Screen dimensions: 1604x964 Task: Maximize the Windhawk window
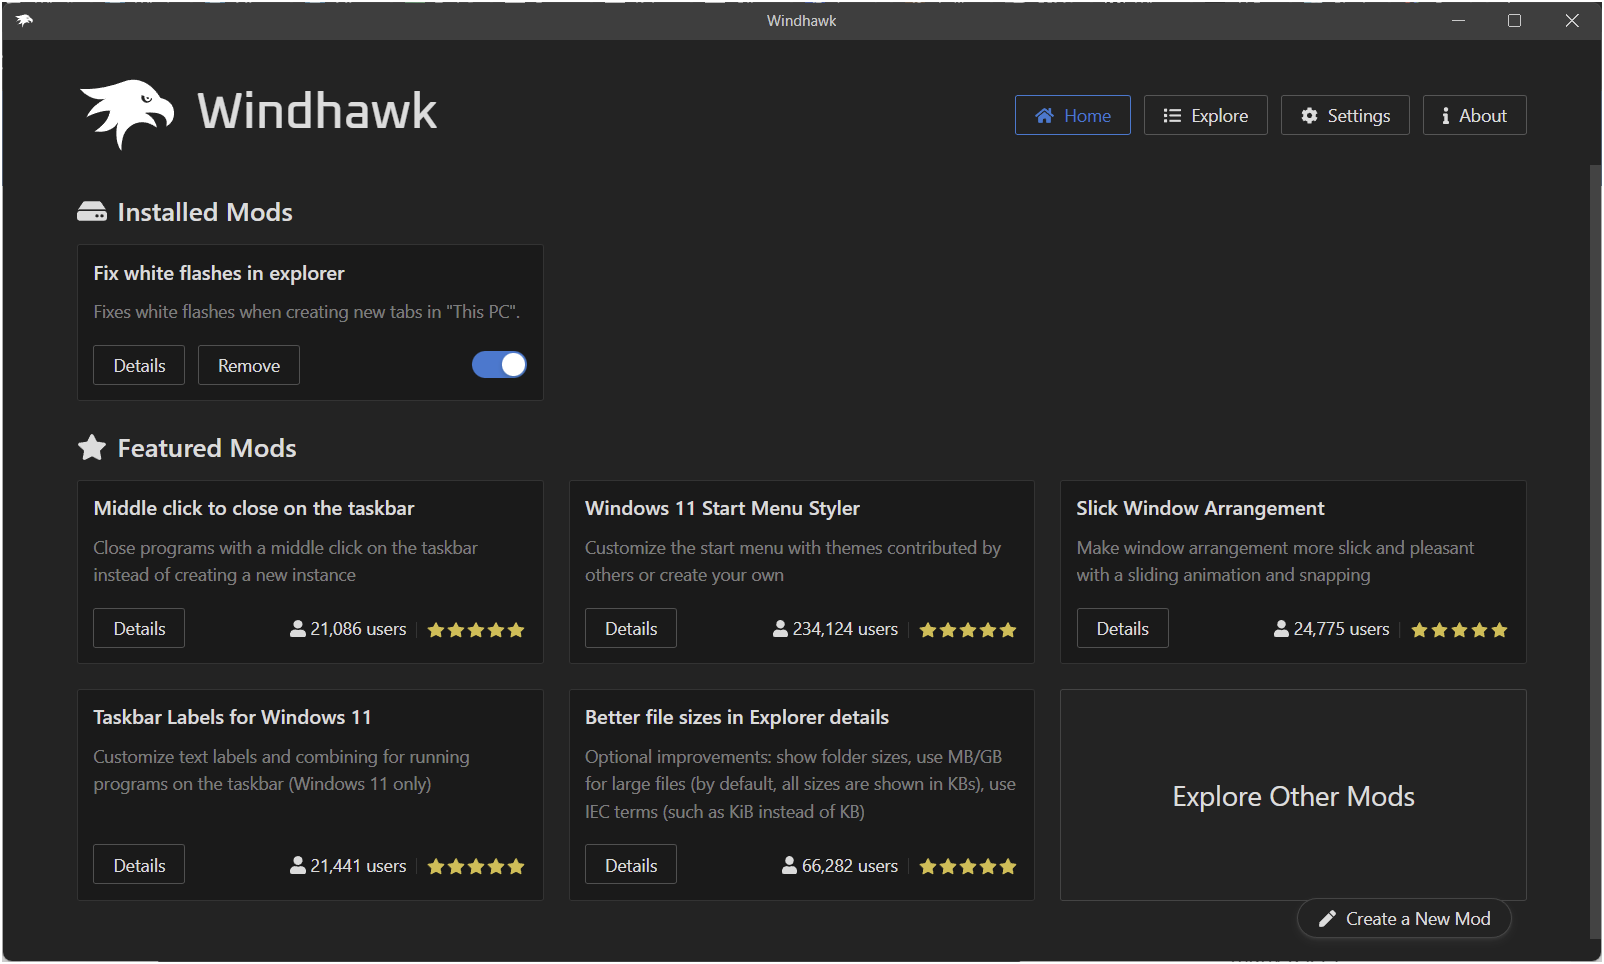(1514, 20)
